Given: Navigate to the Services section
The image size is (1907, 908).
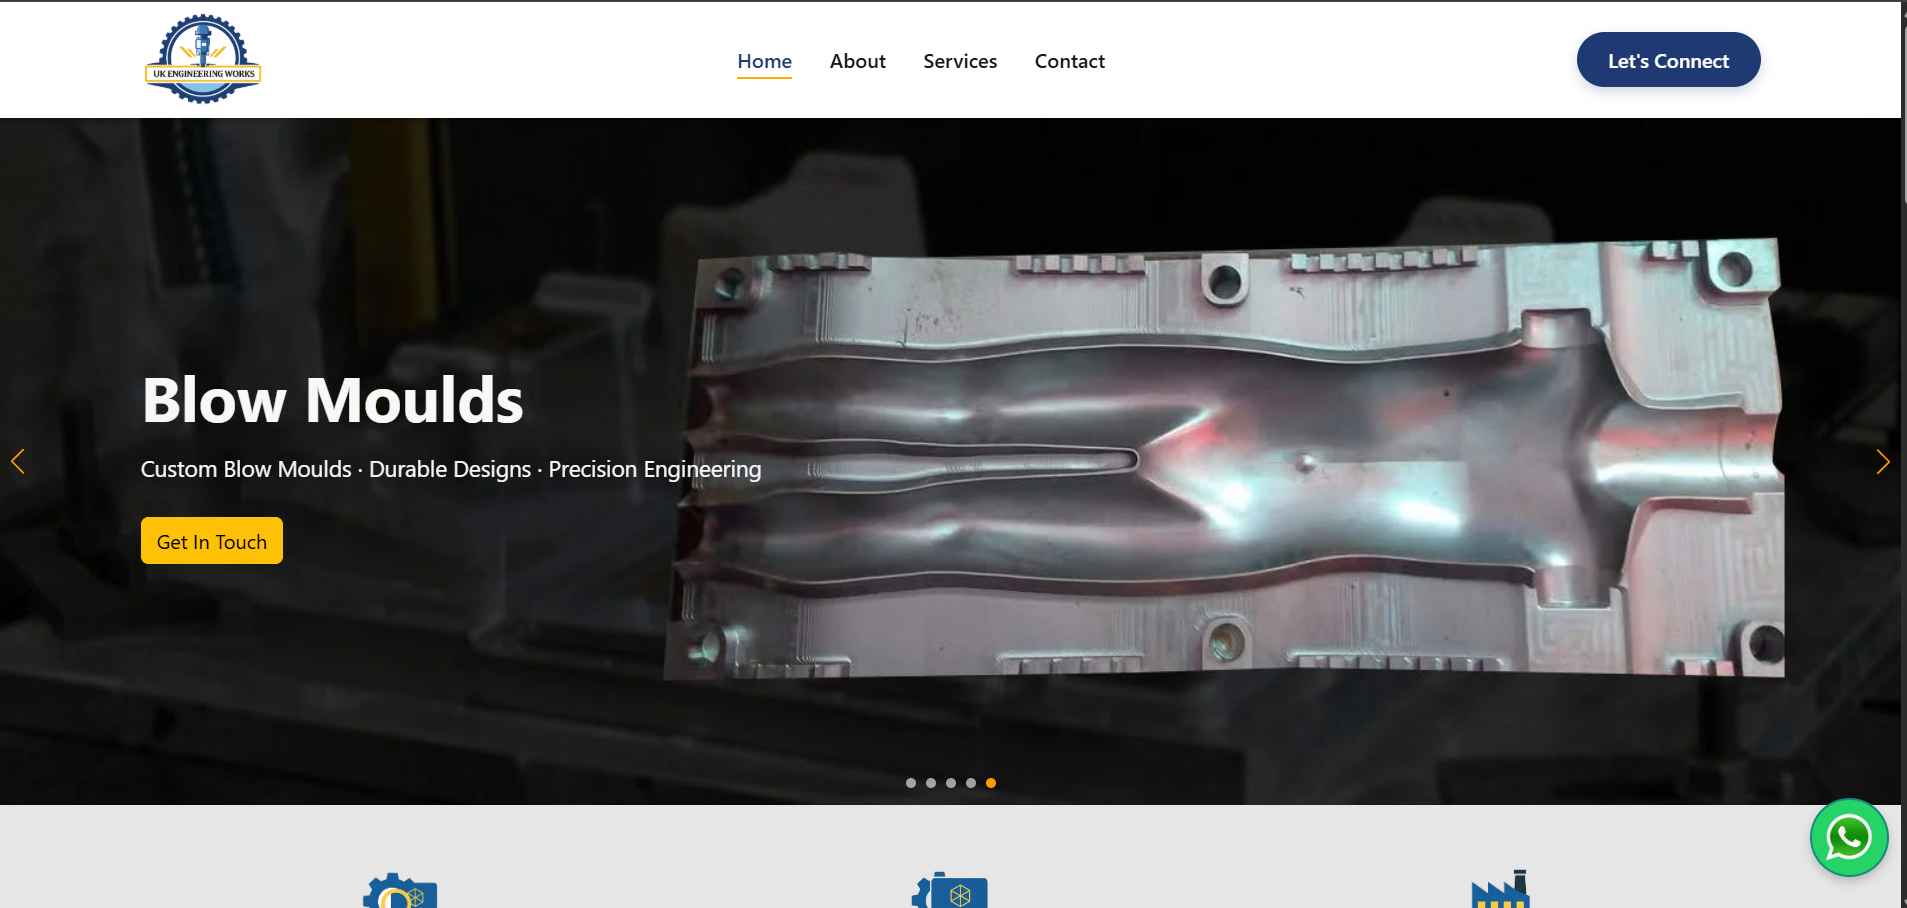Looking at the screenshot, I should click(x=960, y=61).
